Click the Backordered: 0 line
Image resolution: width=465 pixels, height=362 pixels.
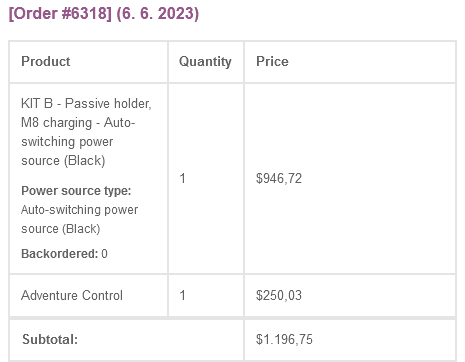coord(64,254)
